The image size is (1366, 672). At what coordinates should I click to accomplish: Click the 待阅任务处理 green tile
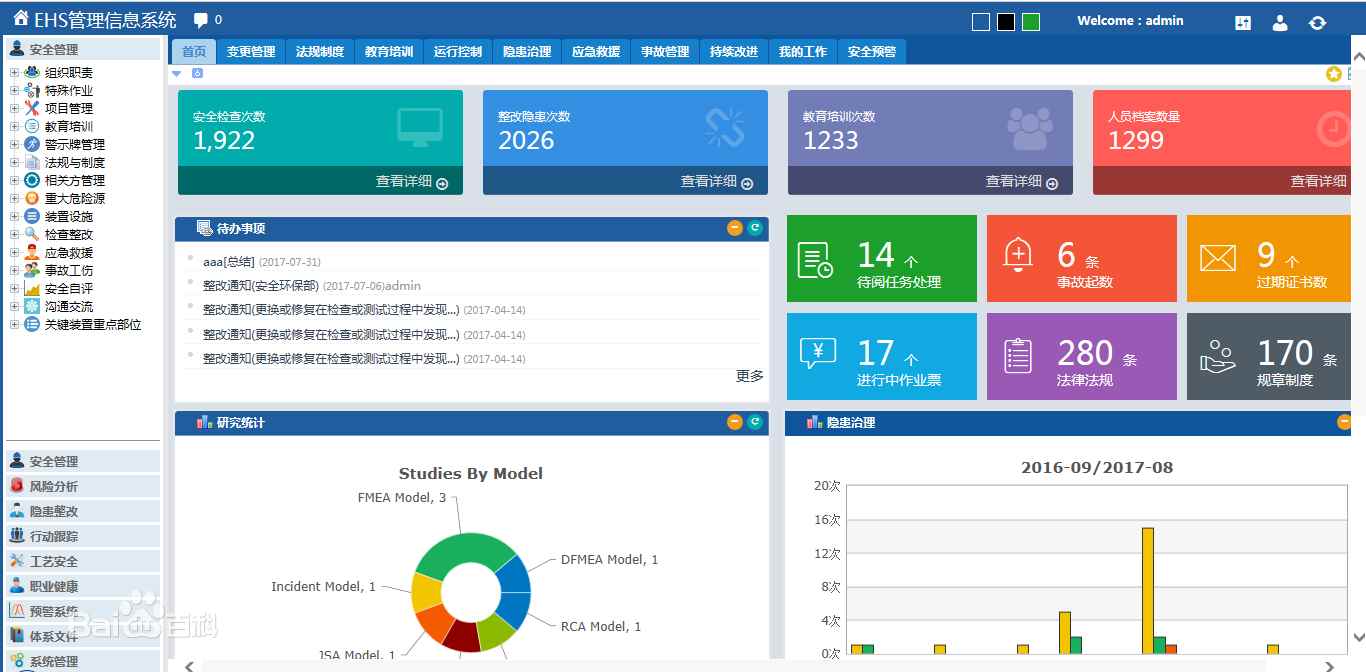point(881,258)
